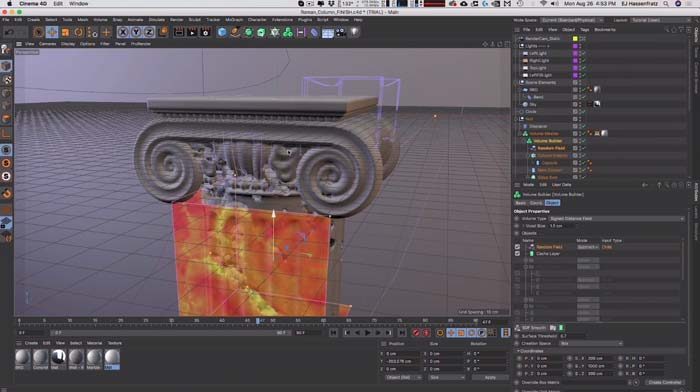This screenshot has width=700, height=392.
Task: Click the Light bulb object icon
Action: pos(354,32)
